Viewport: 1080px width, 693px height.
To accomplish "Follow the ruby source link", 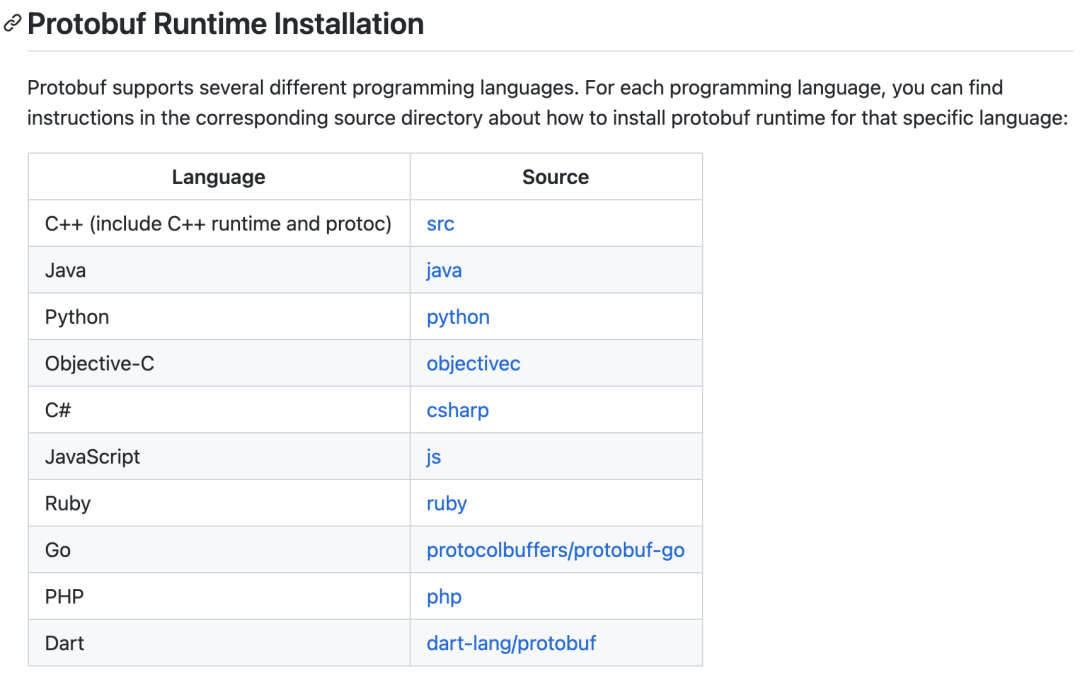I will pos(446,504).
